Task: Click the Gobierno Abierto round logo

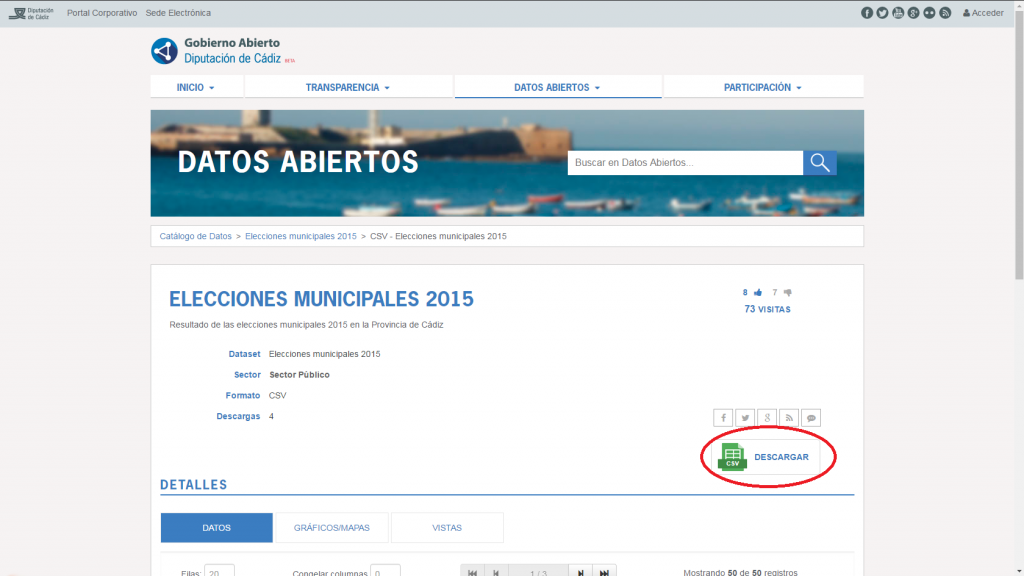Action: tap(165, 51)
